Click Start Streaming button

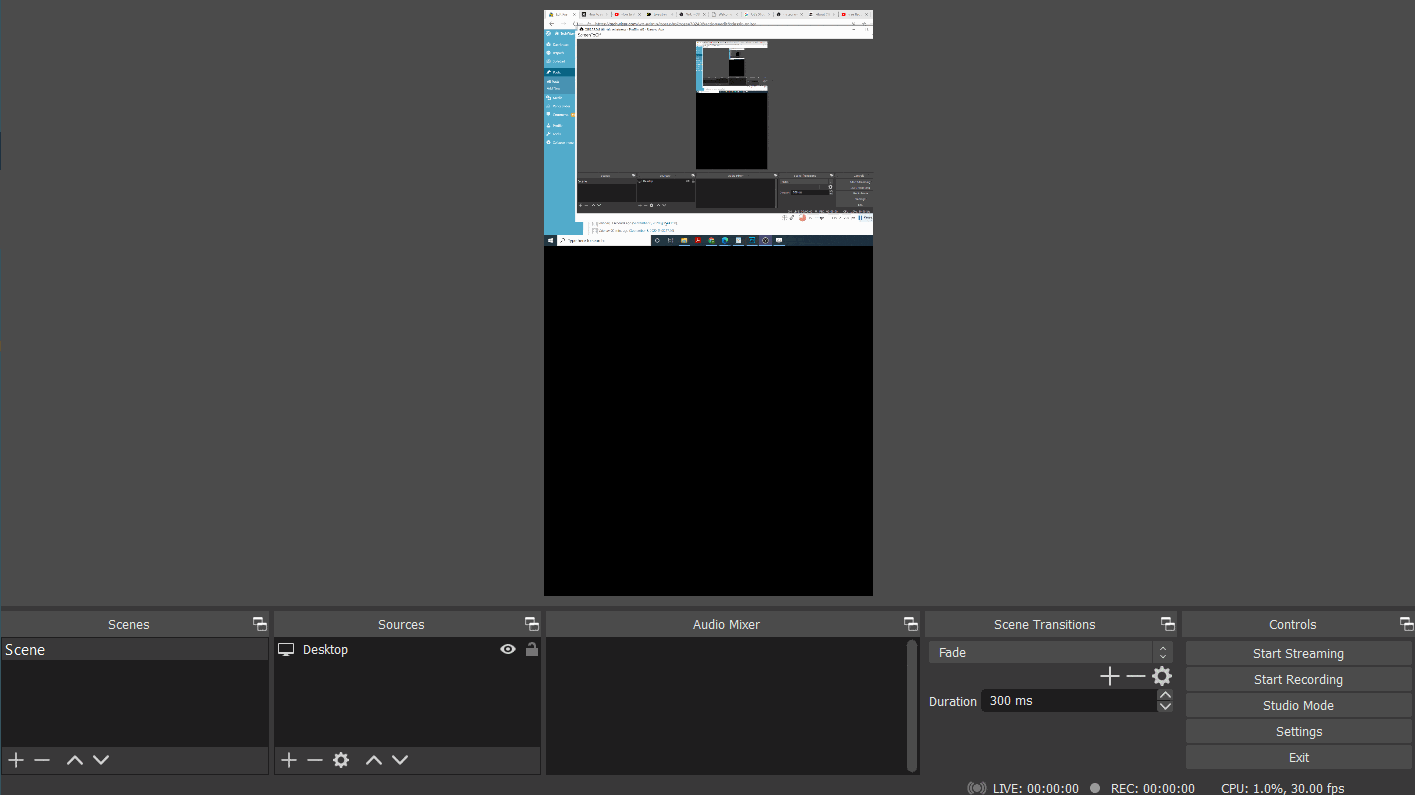(x=1298, y=653)
